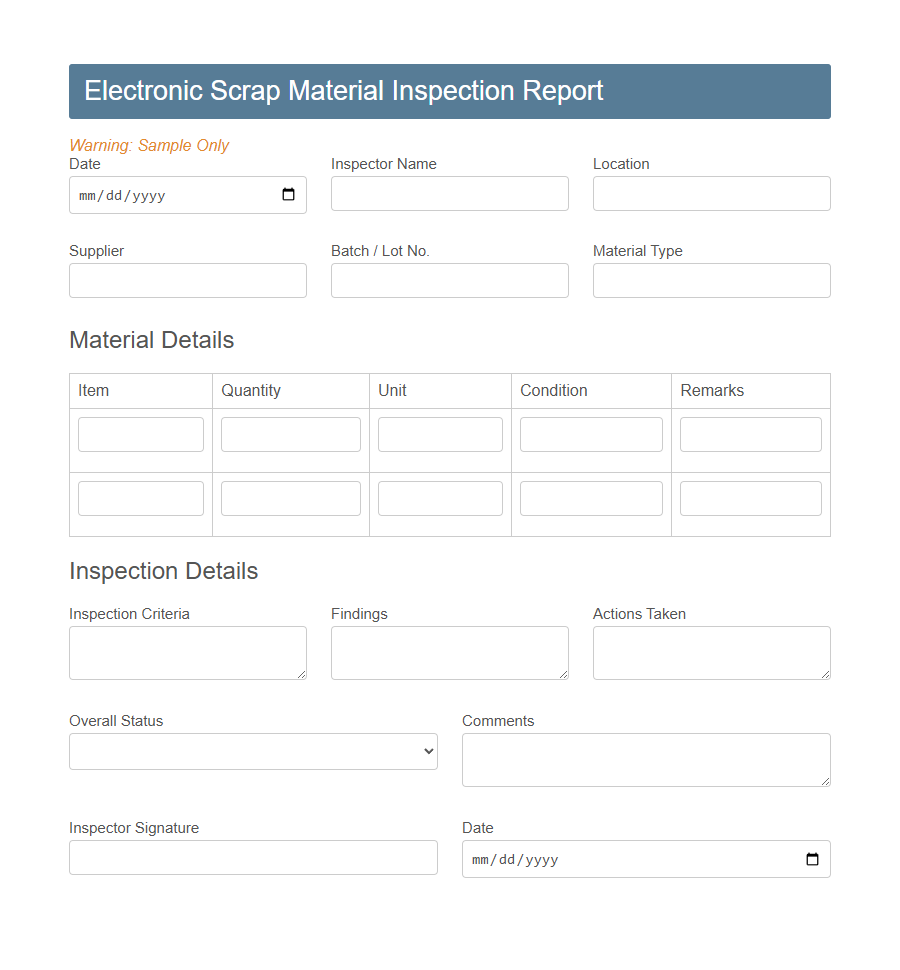This screenshot has width=900, height=970.
Task: Click inside the Inspector Name field
Action: (449, 193)
